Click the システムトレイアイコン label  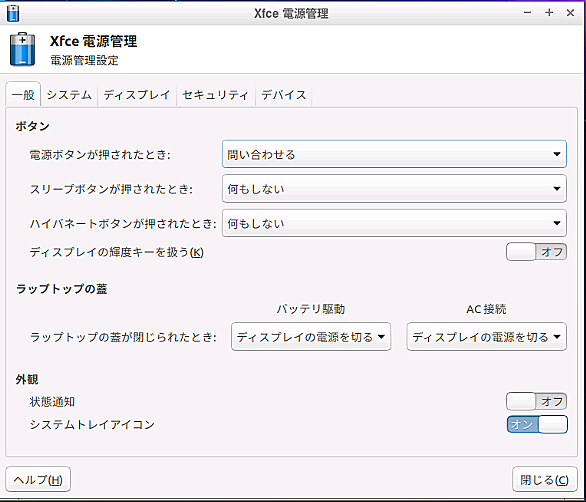tap(92, 425)
